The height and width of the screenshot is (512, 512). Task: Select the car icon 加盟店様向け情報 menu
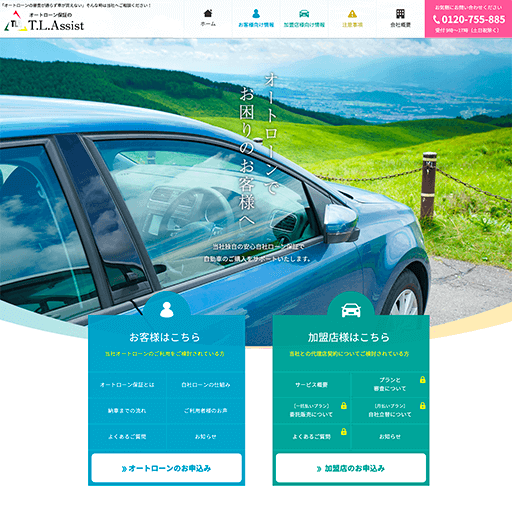click(304, 14)
